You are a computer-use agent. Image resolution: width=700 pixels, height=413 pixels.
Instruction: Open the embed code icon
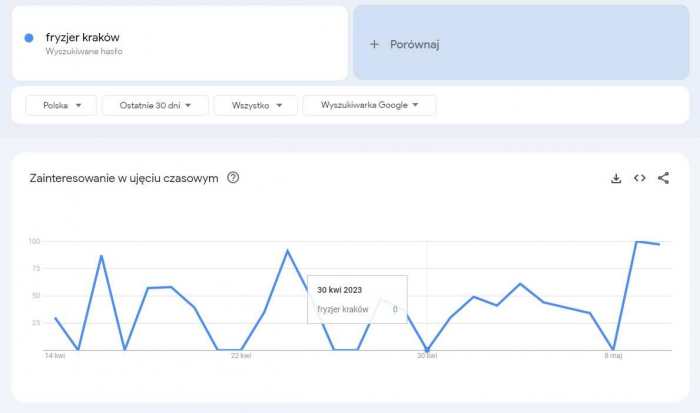pyautogui.click(x=640, y=178)
